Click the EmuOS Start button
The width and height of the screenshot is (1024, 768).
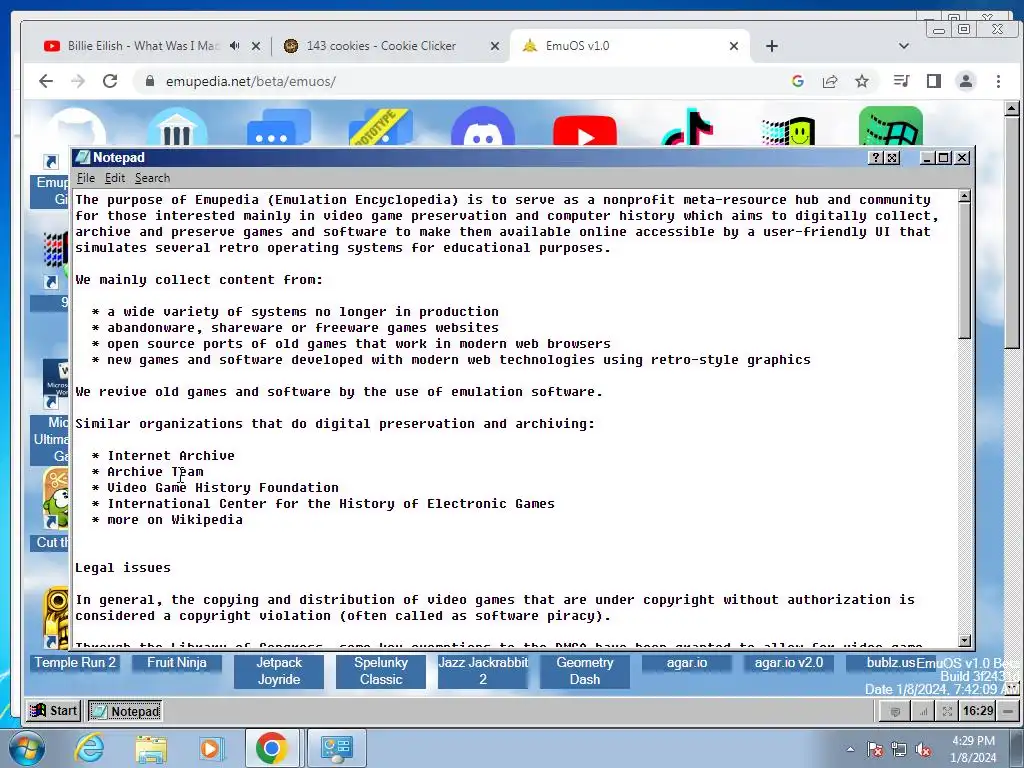(54, 711)
